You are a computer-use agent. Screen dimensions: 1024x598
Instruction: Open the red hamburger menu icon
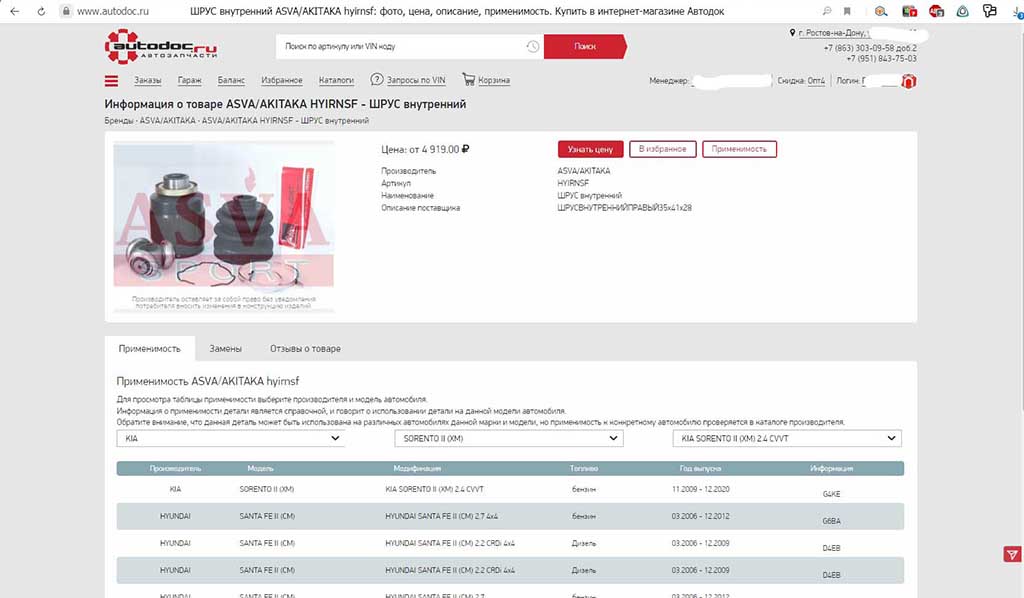[x=111, y=81]
